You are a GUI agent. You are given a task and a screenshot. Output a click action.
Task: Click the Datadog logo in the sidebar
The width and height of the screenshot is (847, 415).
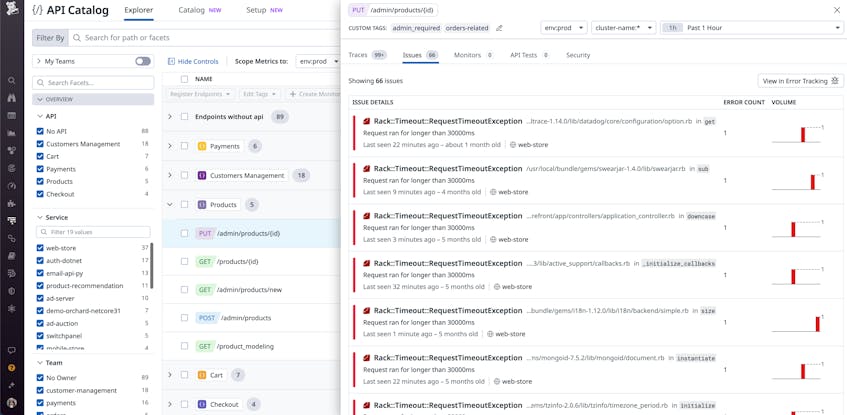coord(12,9)
